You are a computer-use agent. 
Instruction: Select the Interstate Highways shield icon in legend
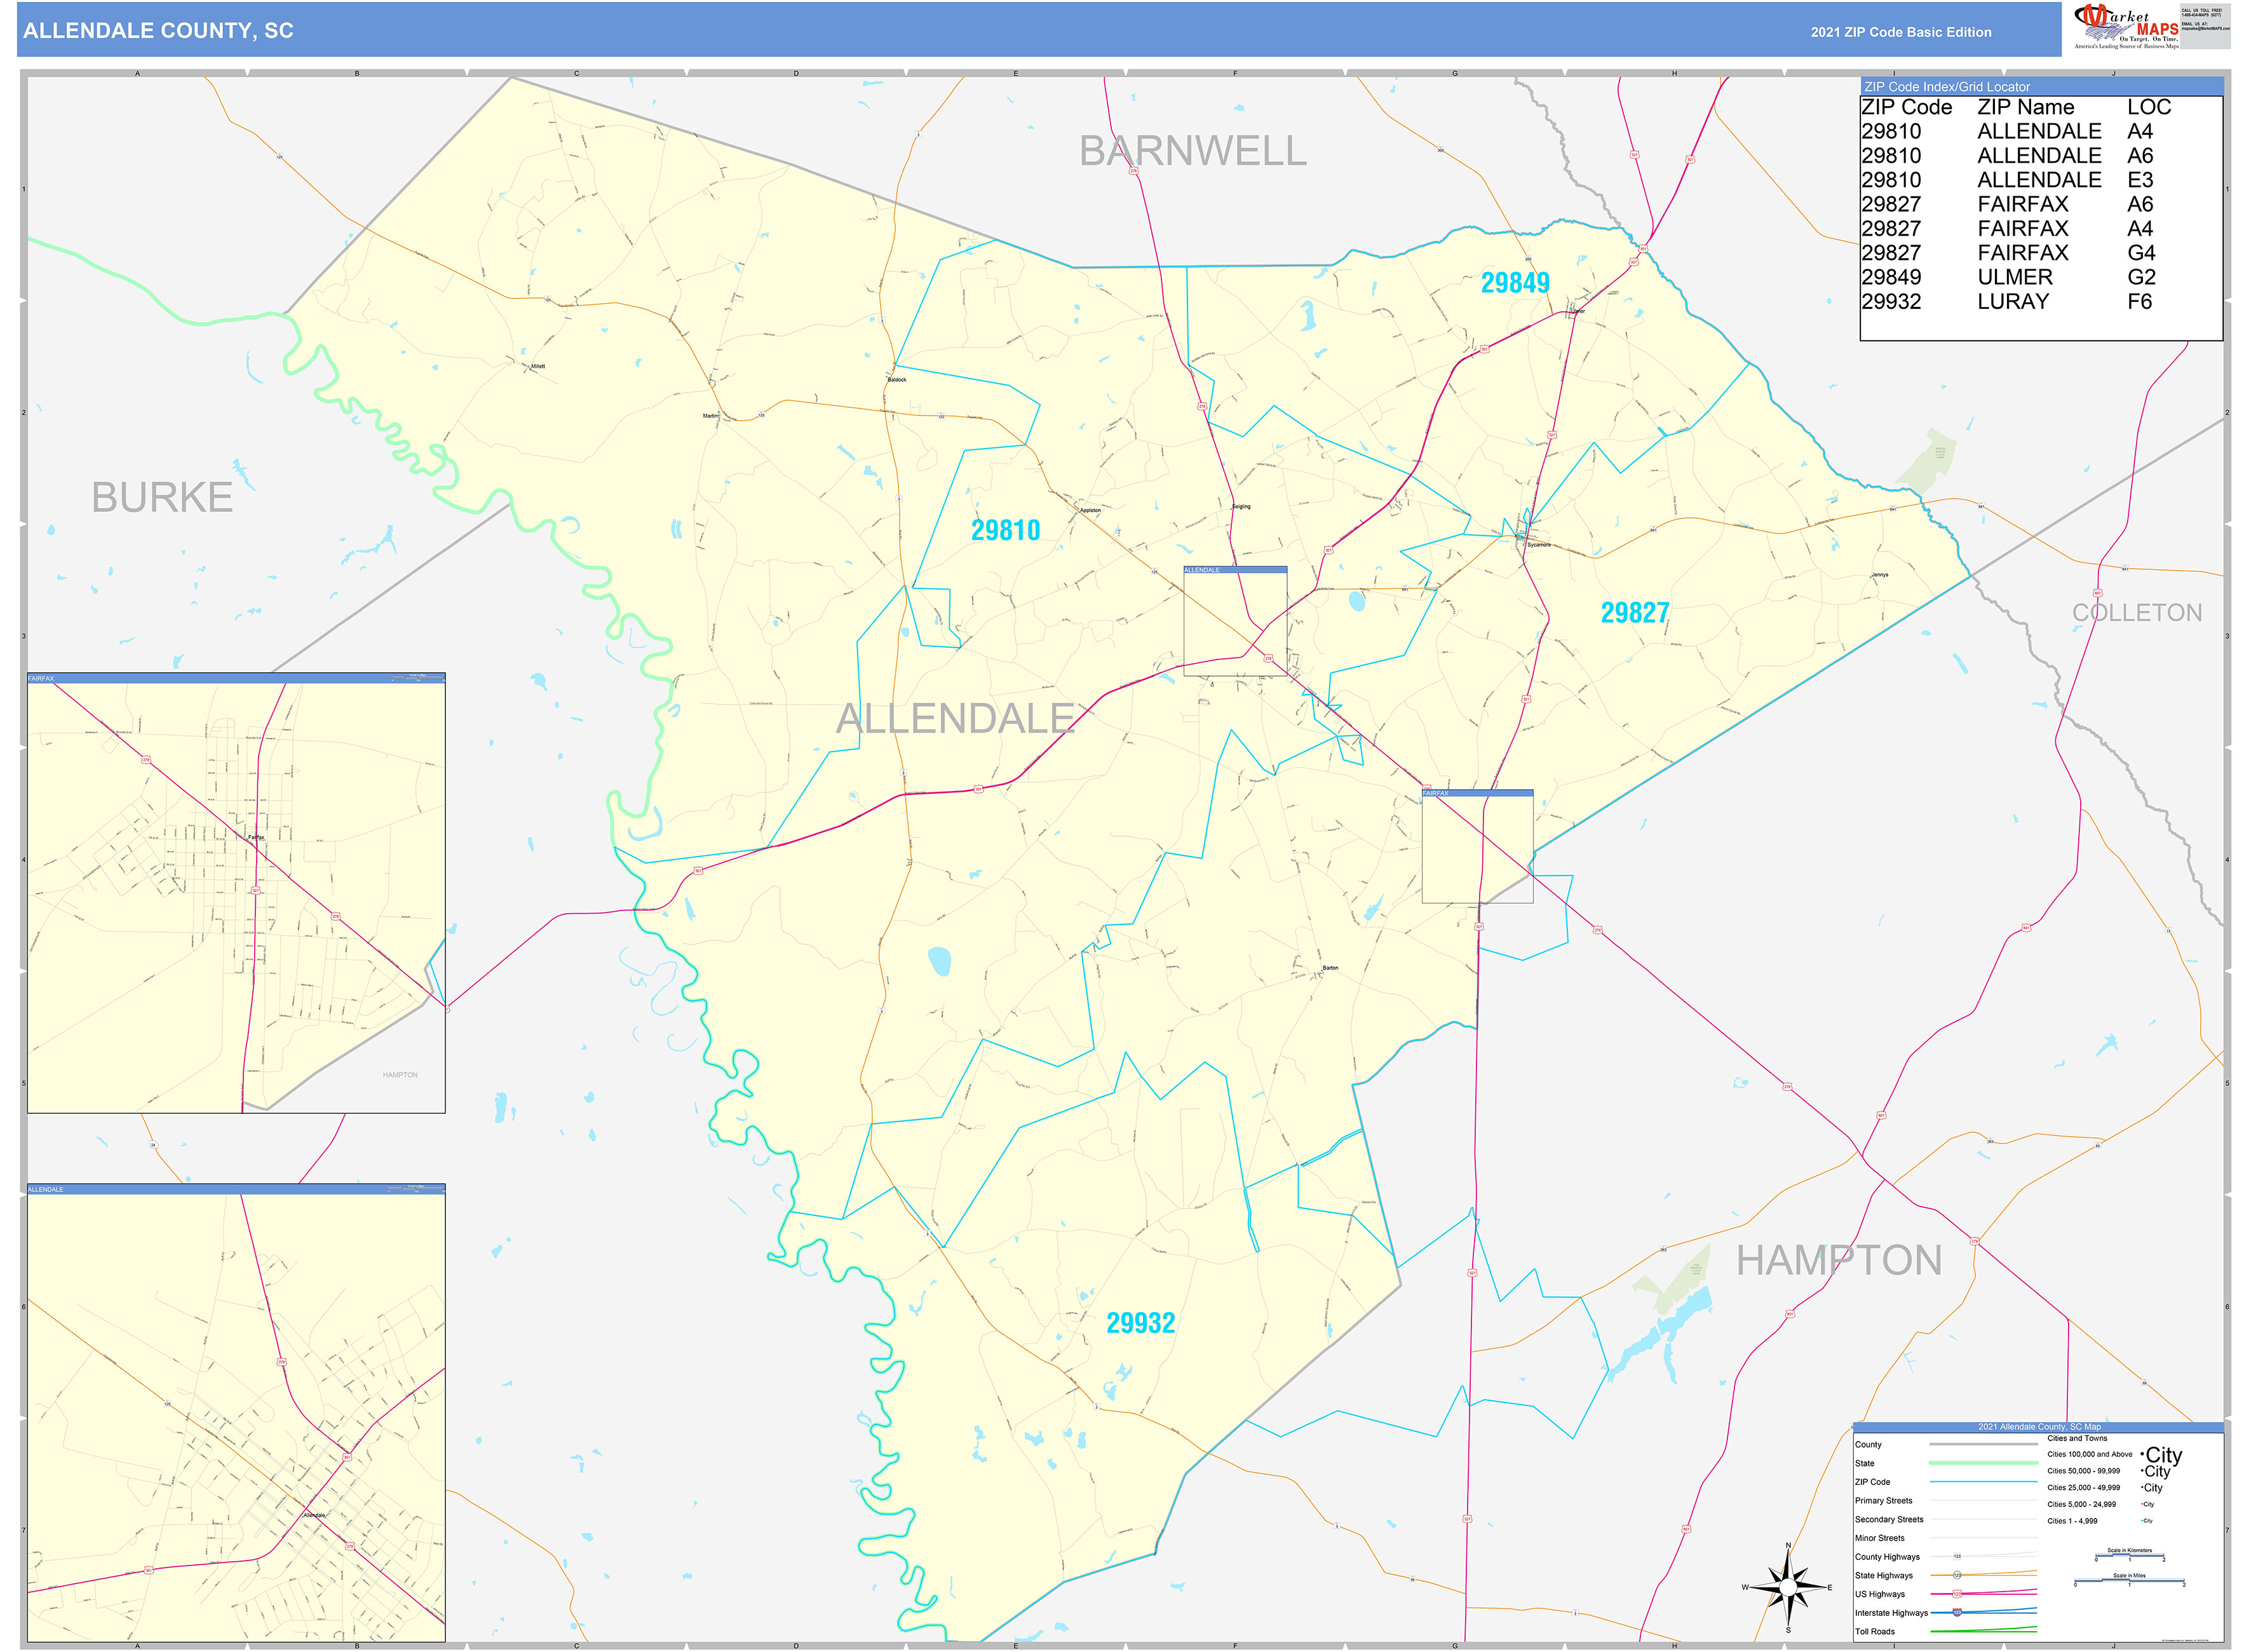(1957, 1613)
